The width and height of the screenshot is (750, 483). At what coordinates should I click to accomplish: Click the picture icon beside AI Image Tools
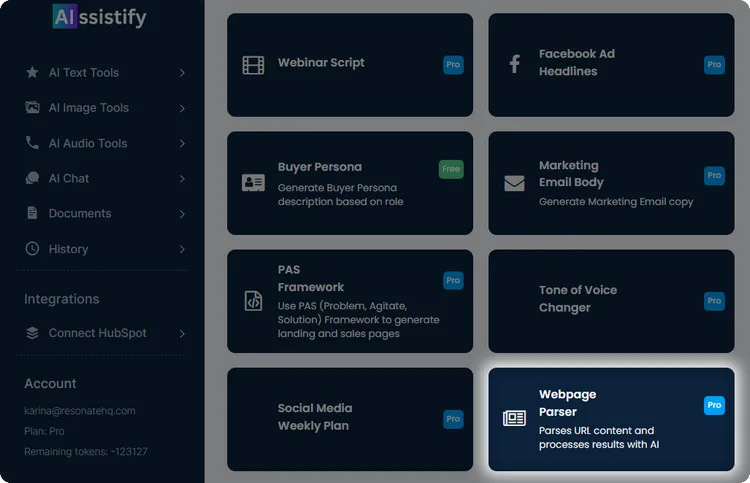tap(32, 108)
